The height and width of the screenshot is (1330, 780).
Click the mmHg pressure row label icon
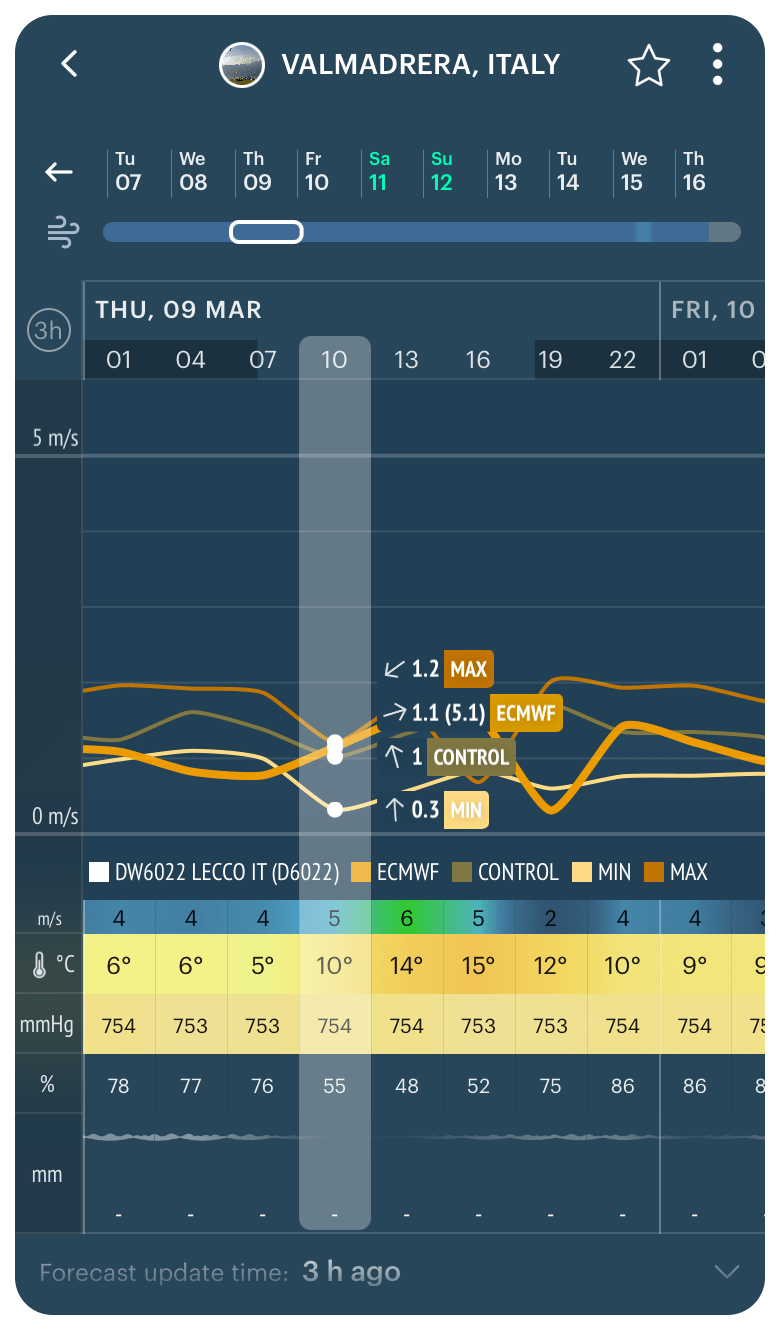tap(47, 1024)
